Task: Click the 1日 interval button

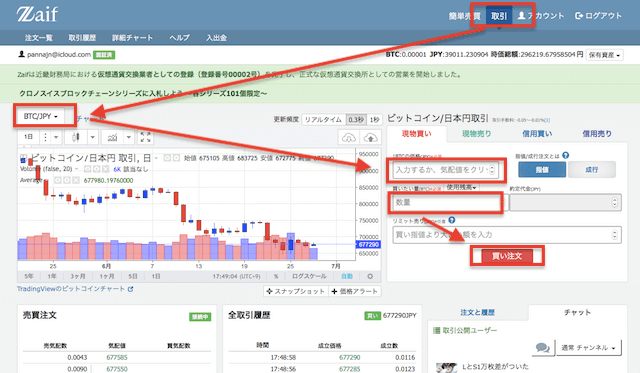Action: [29, 137]
